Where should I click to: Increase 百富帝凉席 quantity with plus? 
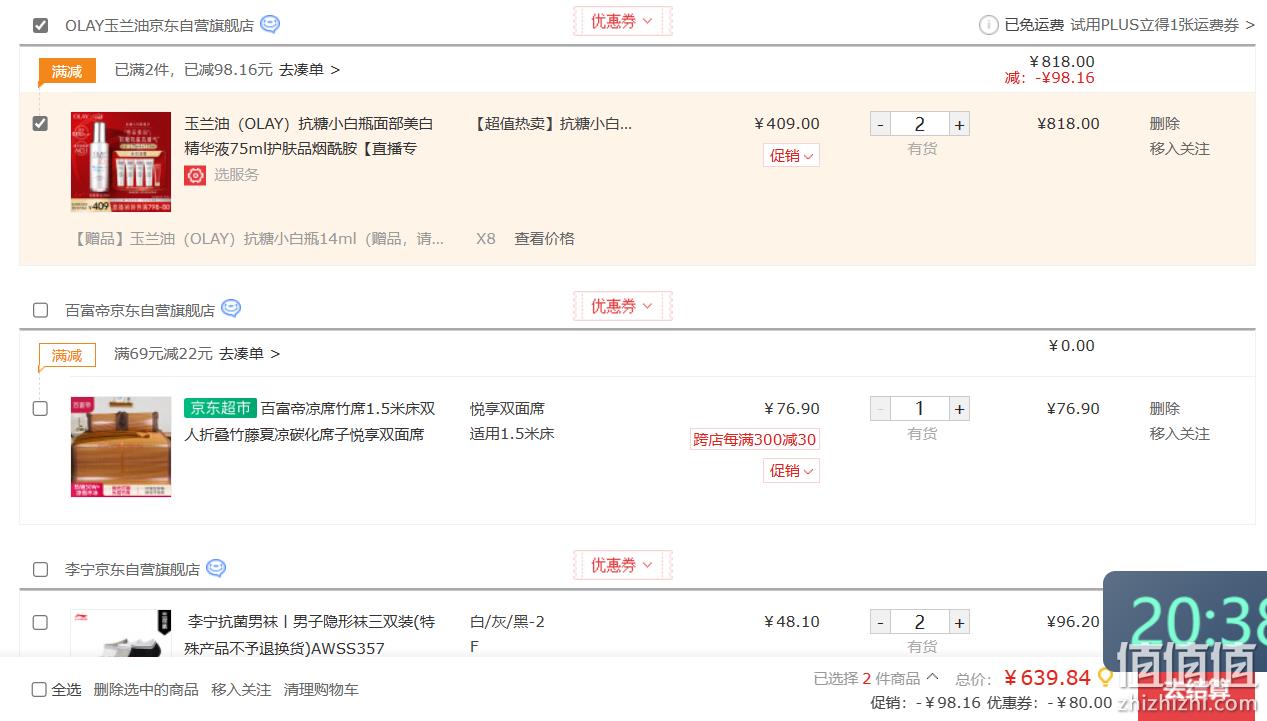point(959,409)
